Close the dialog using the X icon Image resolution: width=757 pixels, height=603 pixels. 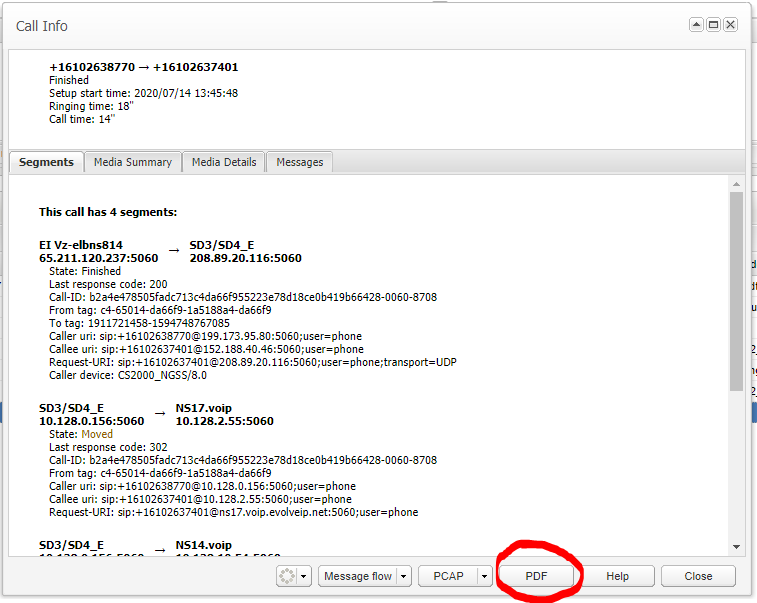(731, 25)
